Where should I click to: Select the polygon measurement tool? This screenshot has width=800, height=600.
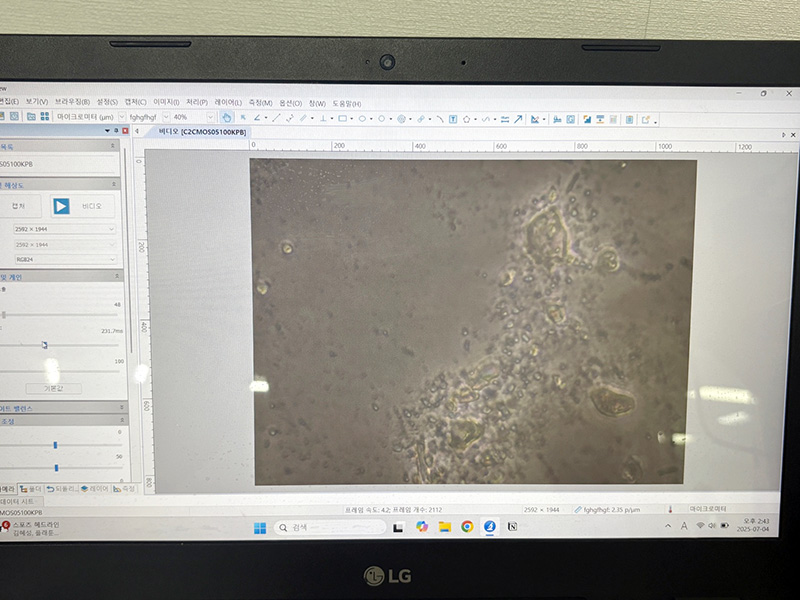[x=467, y=119]
